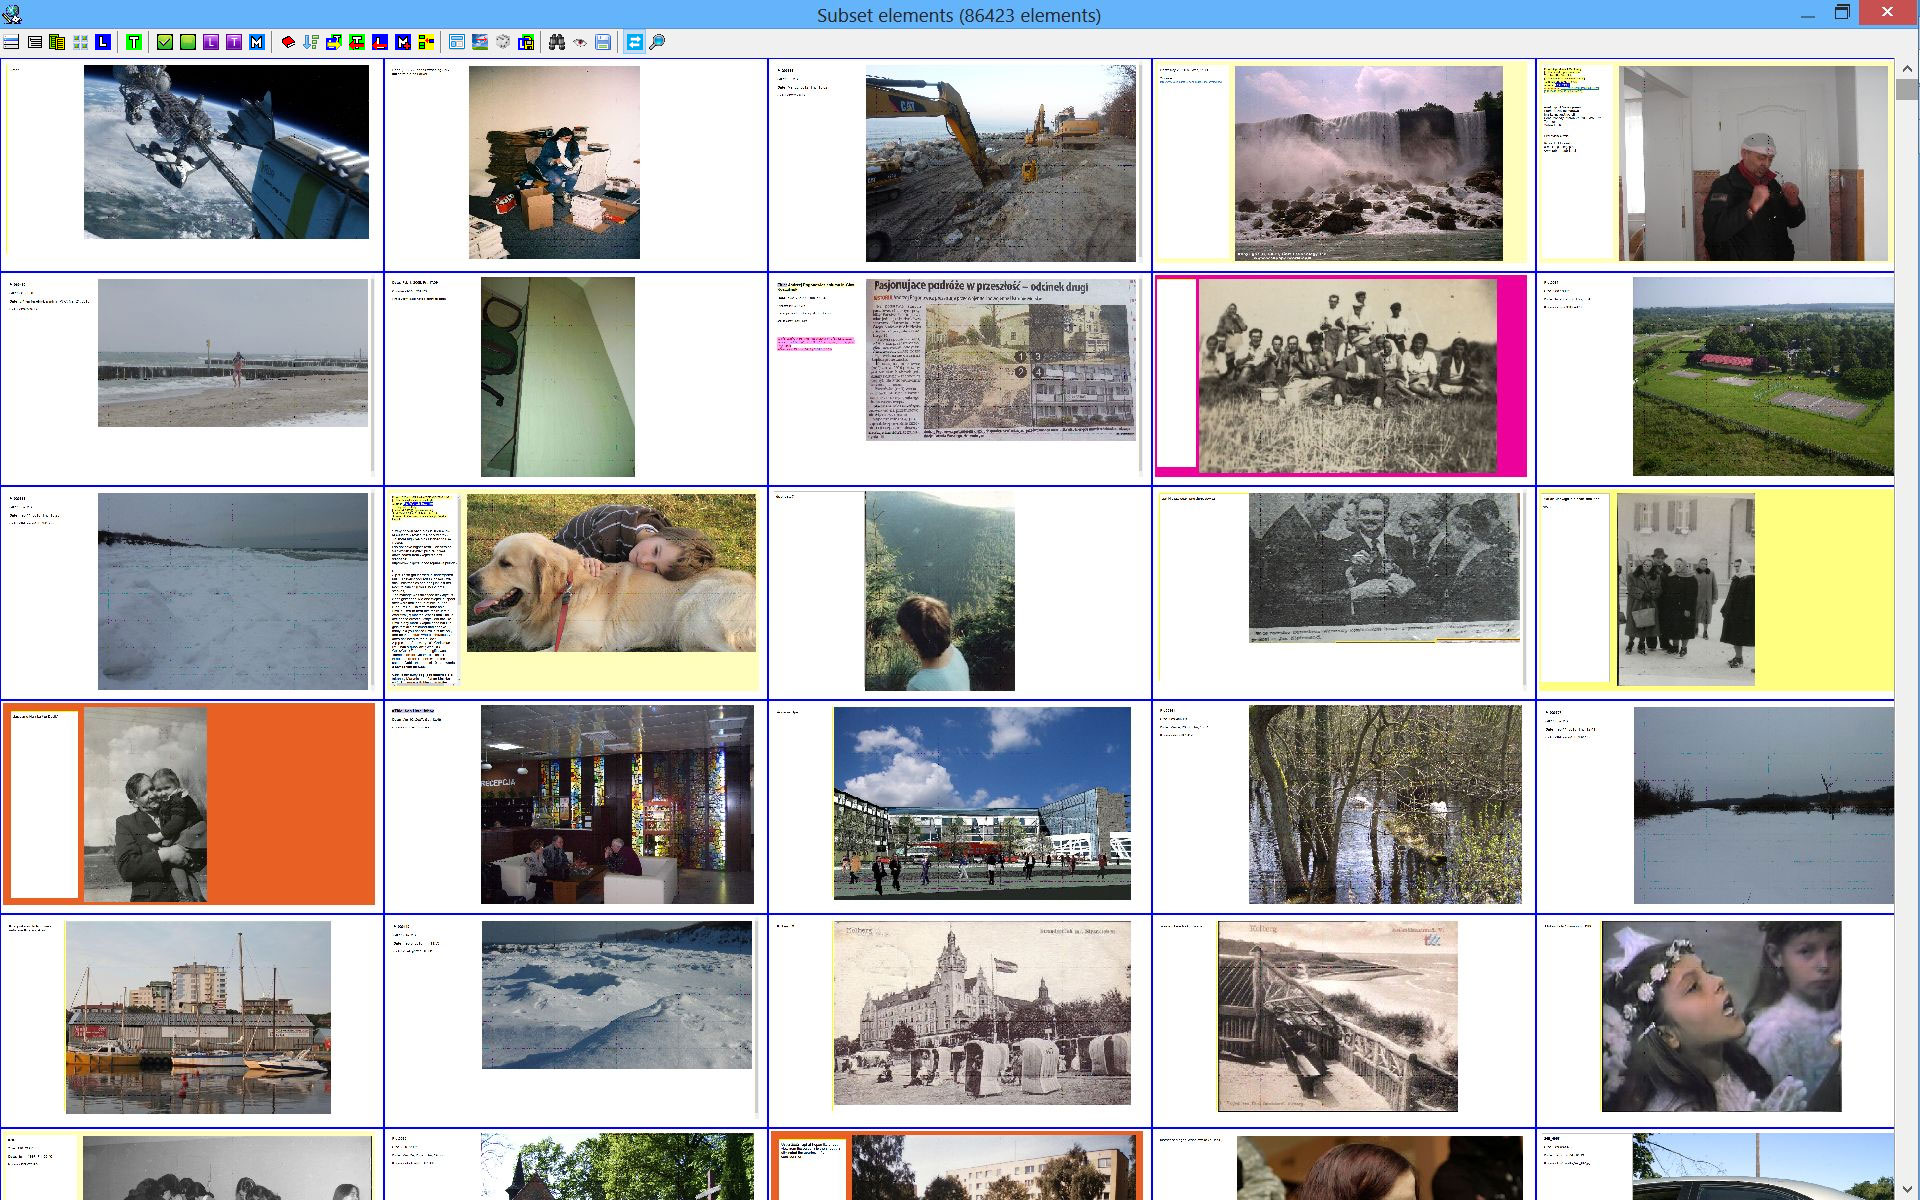
Task: Click the plain green square icon
Action: pos(188,42)
